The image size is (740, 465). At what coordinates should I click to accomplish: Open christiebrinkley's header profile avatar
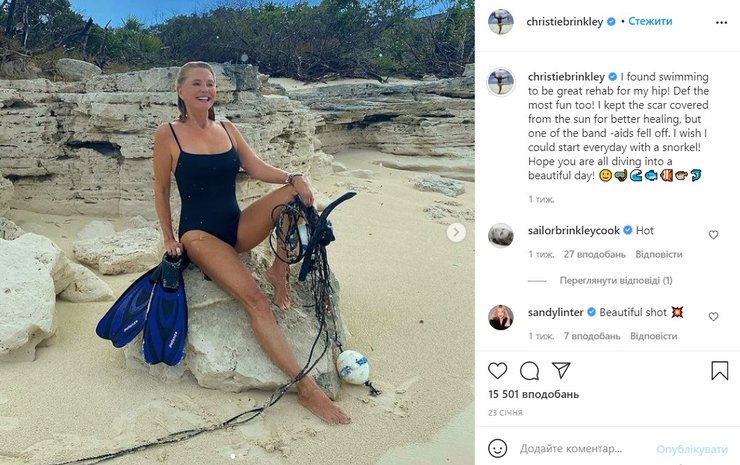501,21
